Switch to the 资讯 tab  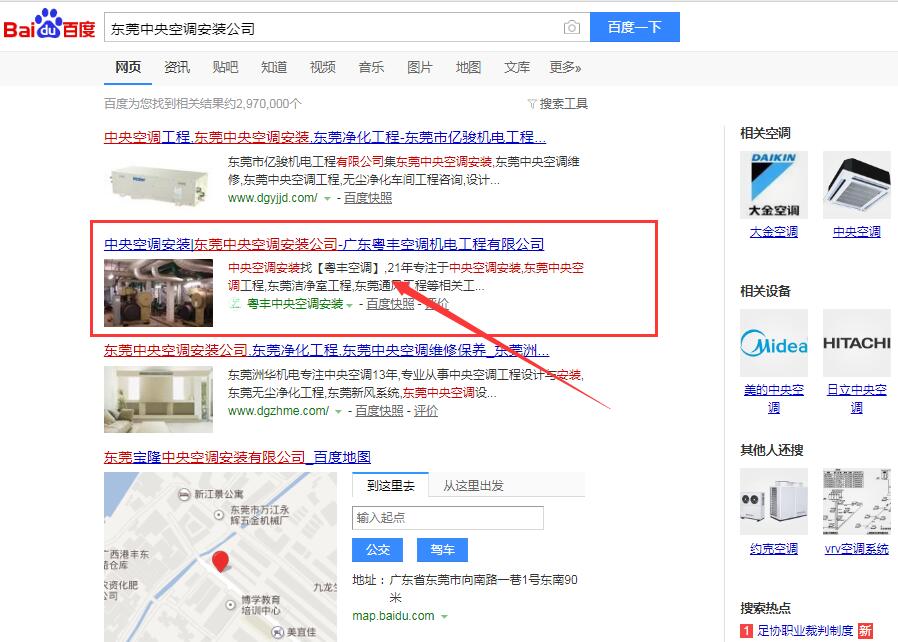tap(177, 67)
